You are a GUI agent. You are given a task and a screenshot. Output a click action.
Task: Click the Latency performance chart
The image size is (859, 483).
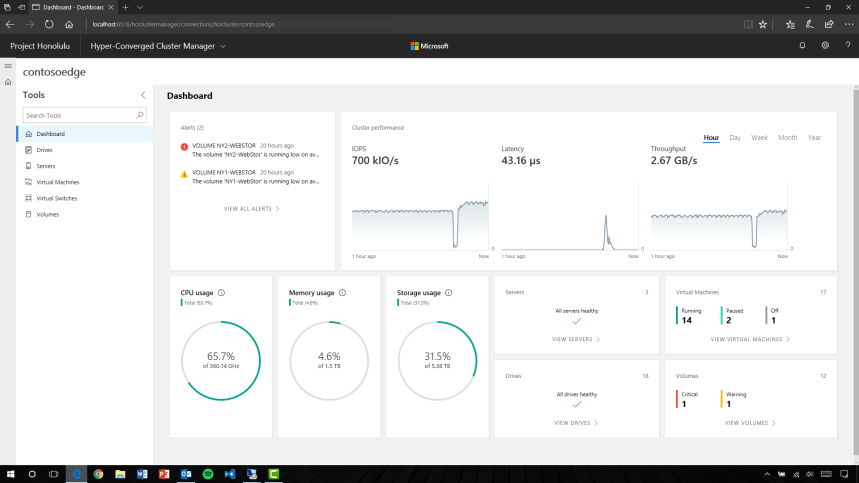click(570, 216)
